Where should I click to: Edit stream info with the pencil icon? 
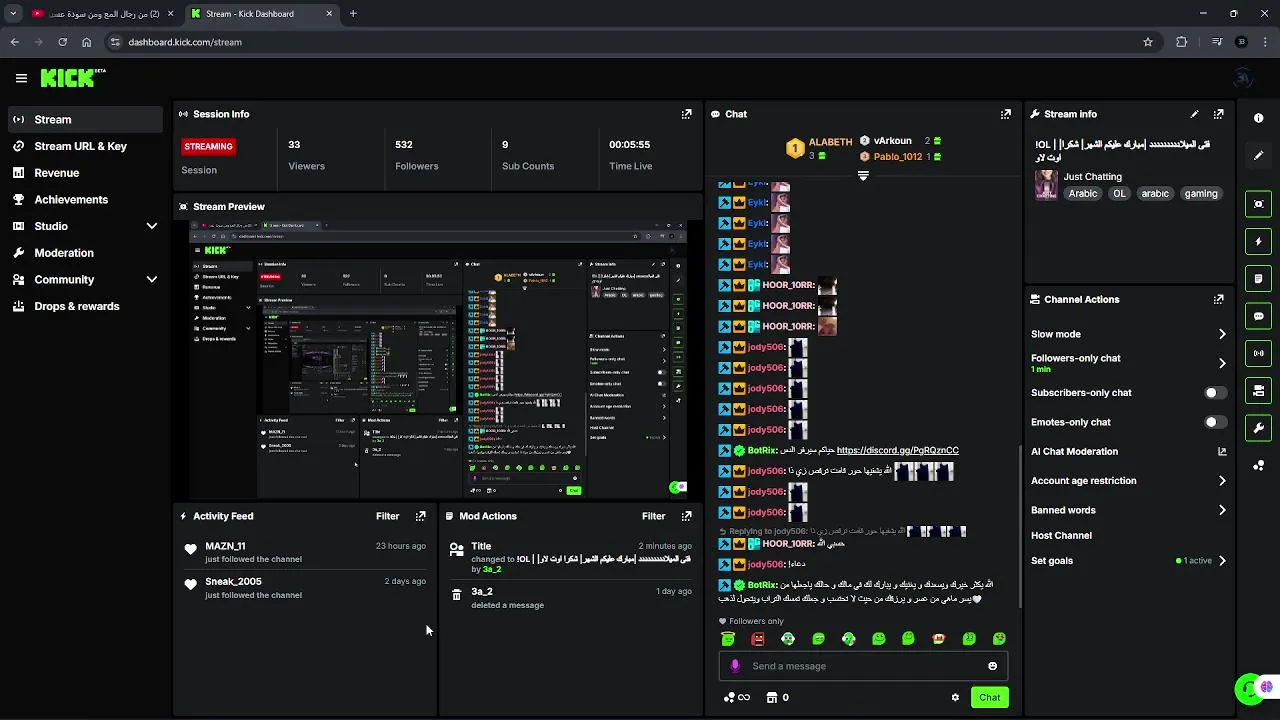pos(1194,114)
